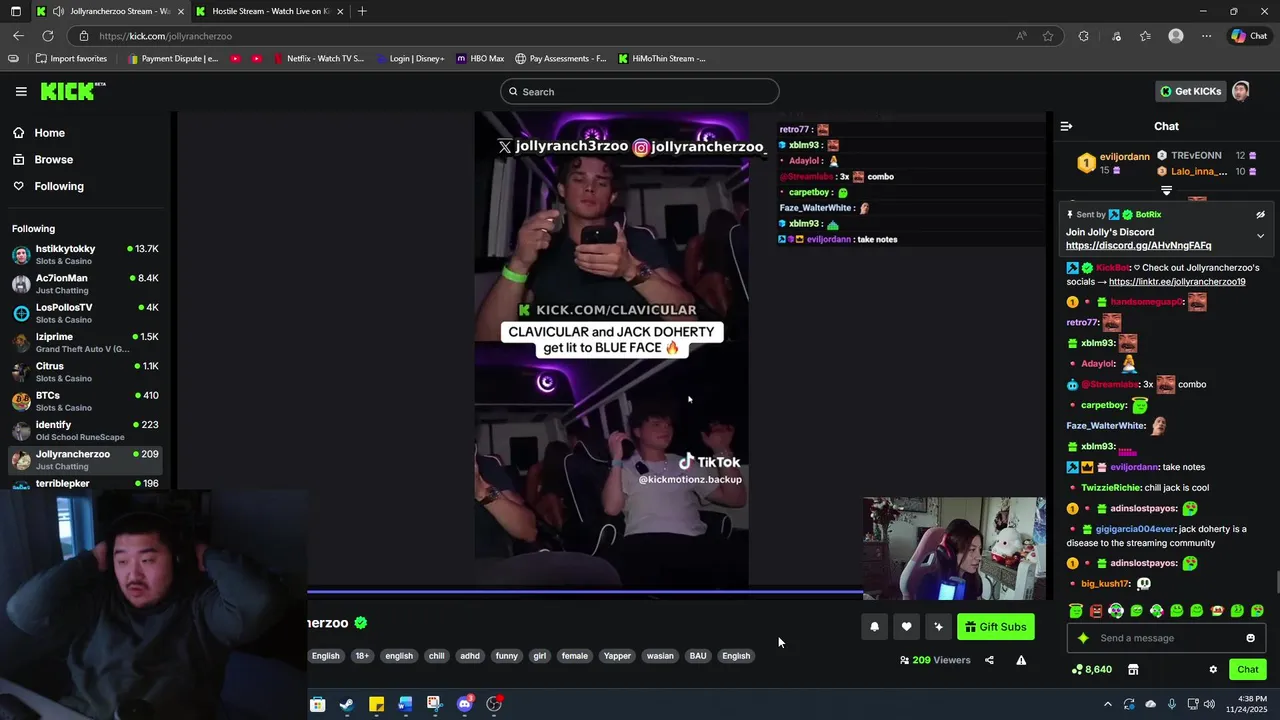Add page to favorites star icon

click(x=1048, y=36)
